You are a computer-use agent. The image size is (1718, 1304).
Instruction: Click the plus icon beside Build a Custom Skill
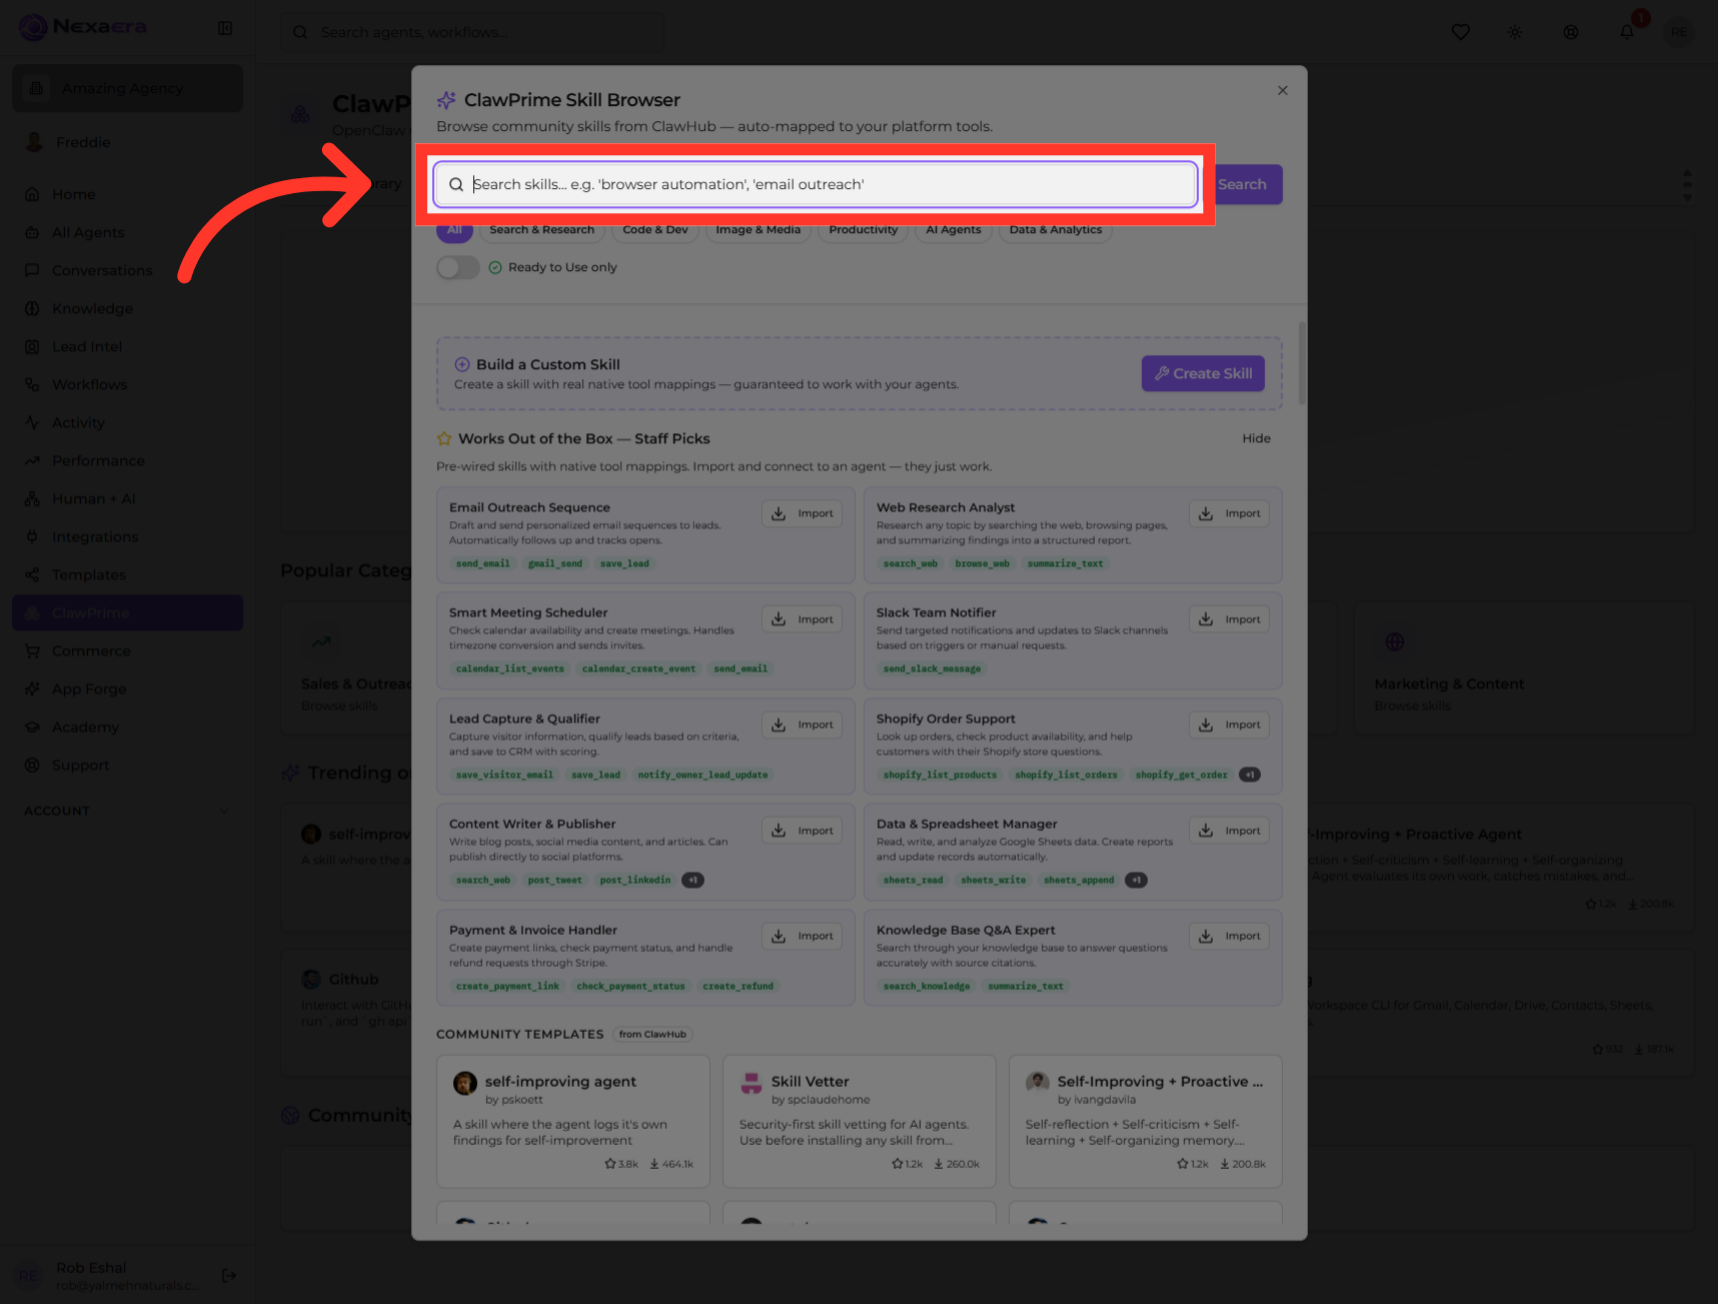coord(462,364)
